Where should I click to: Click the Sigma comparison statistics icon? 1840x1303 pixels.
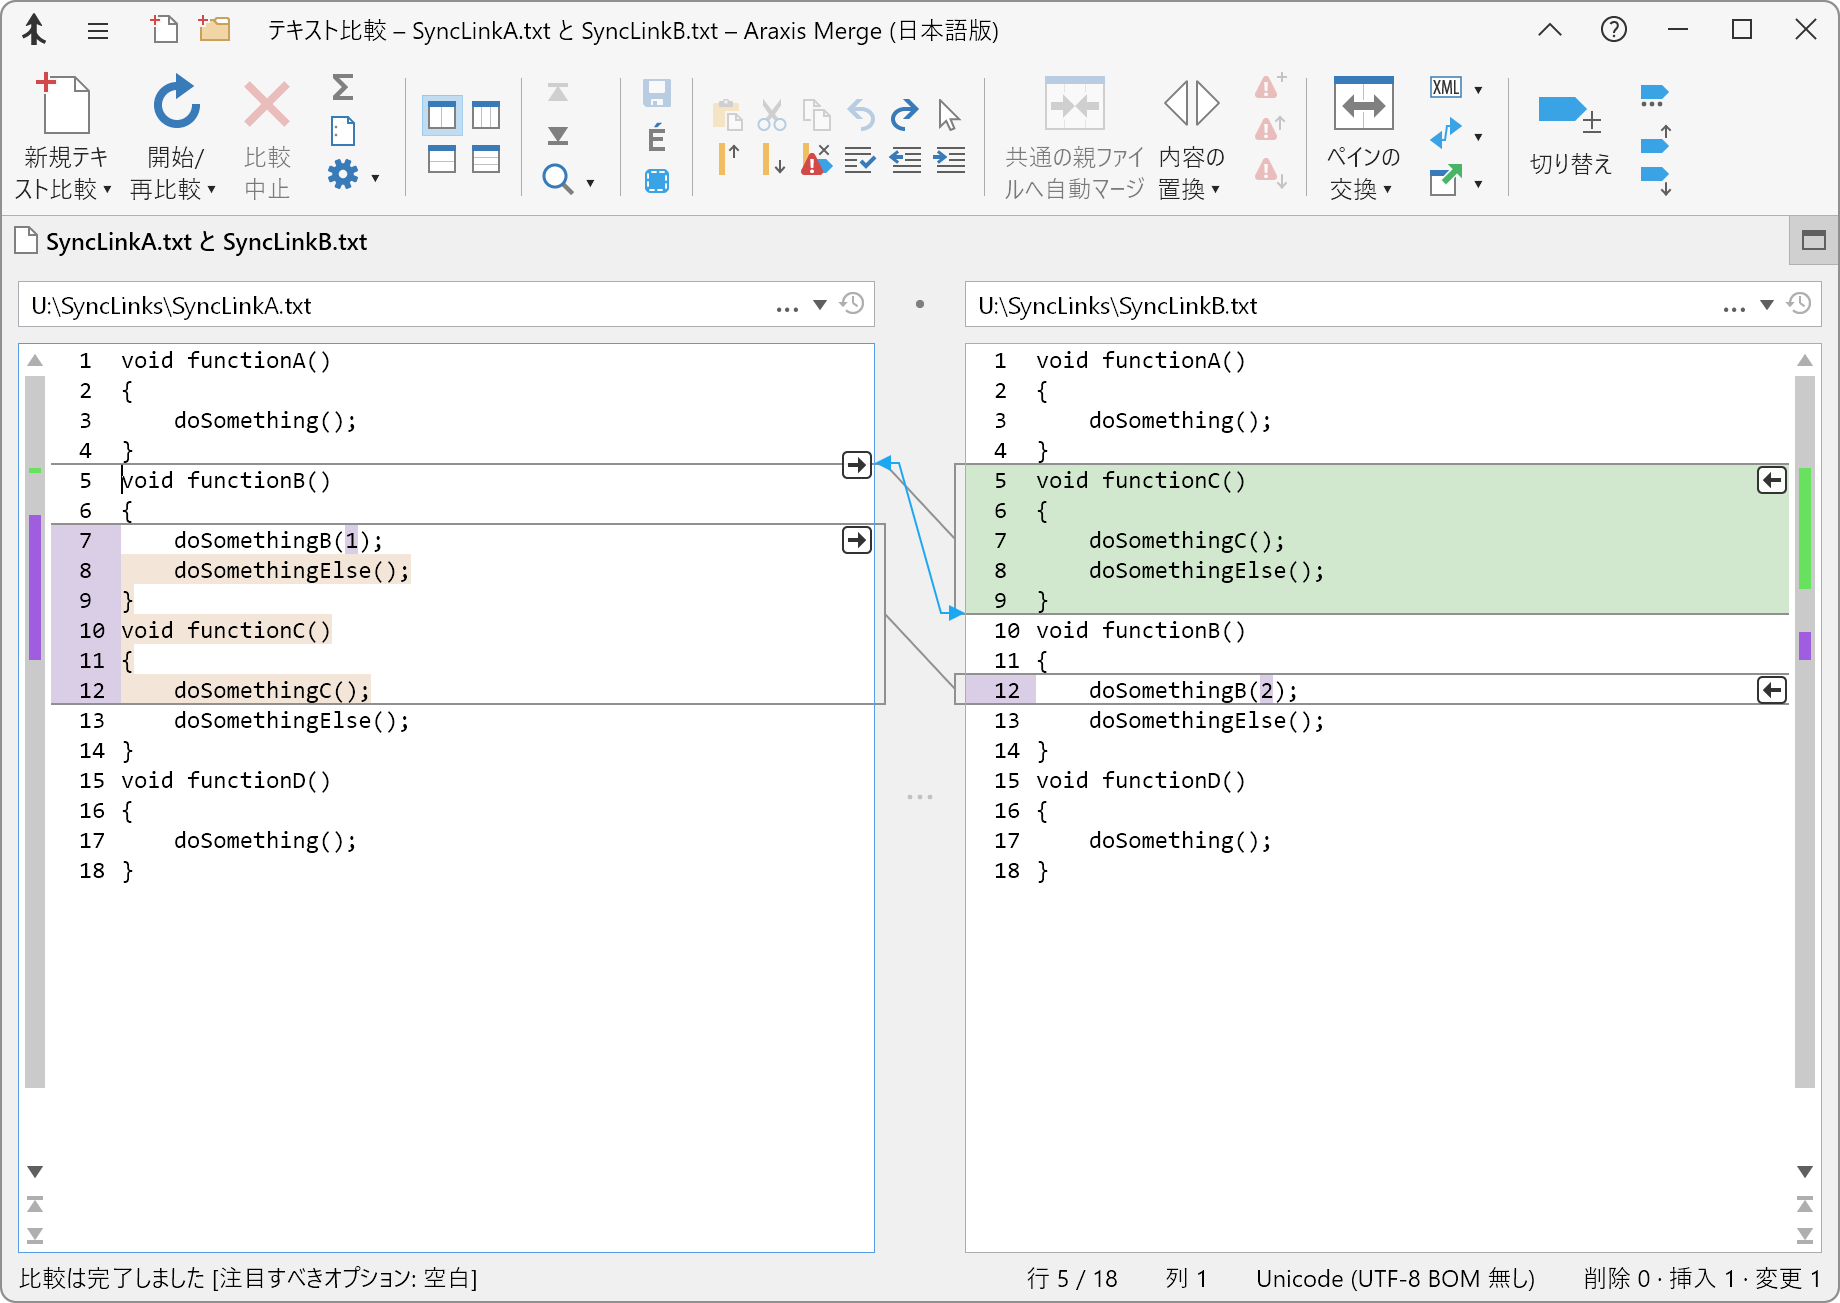(342, 88)
